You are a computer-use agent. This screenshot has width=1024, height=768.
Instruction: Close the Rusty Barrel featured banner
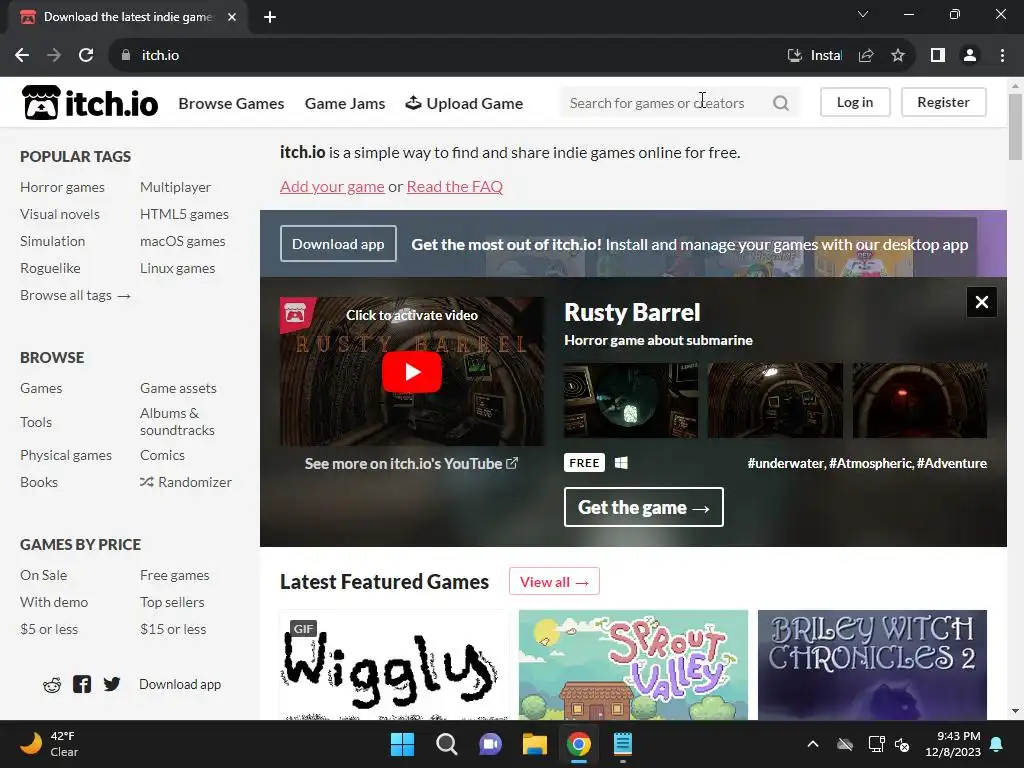pyautogui.click(x=982, y=302)
